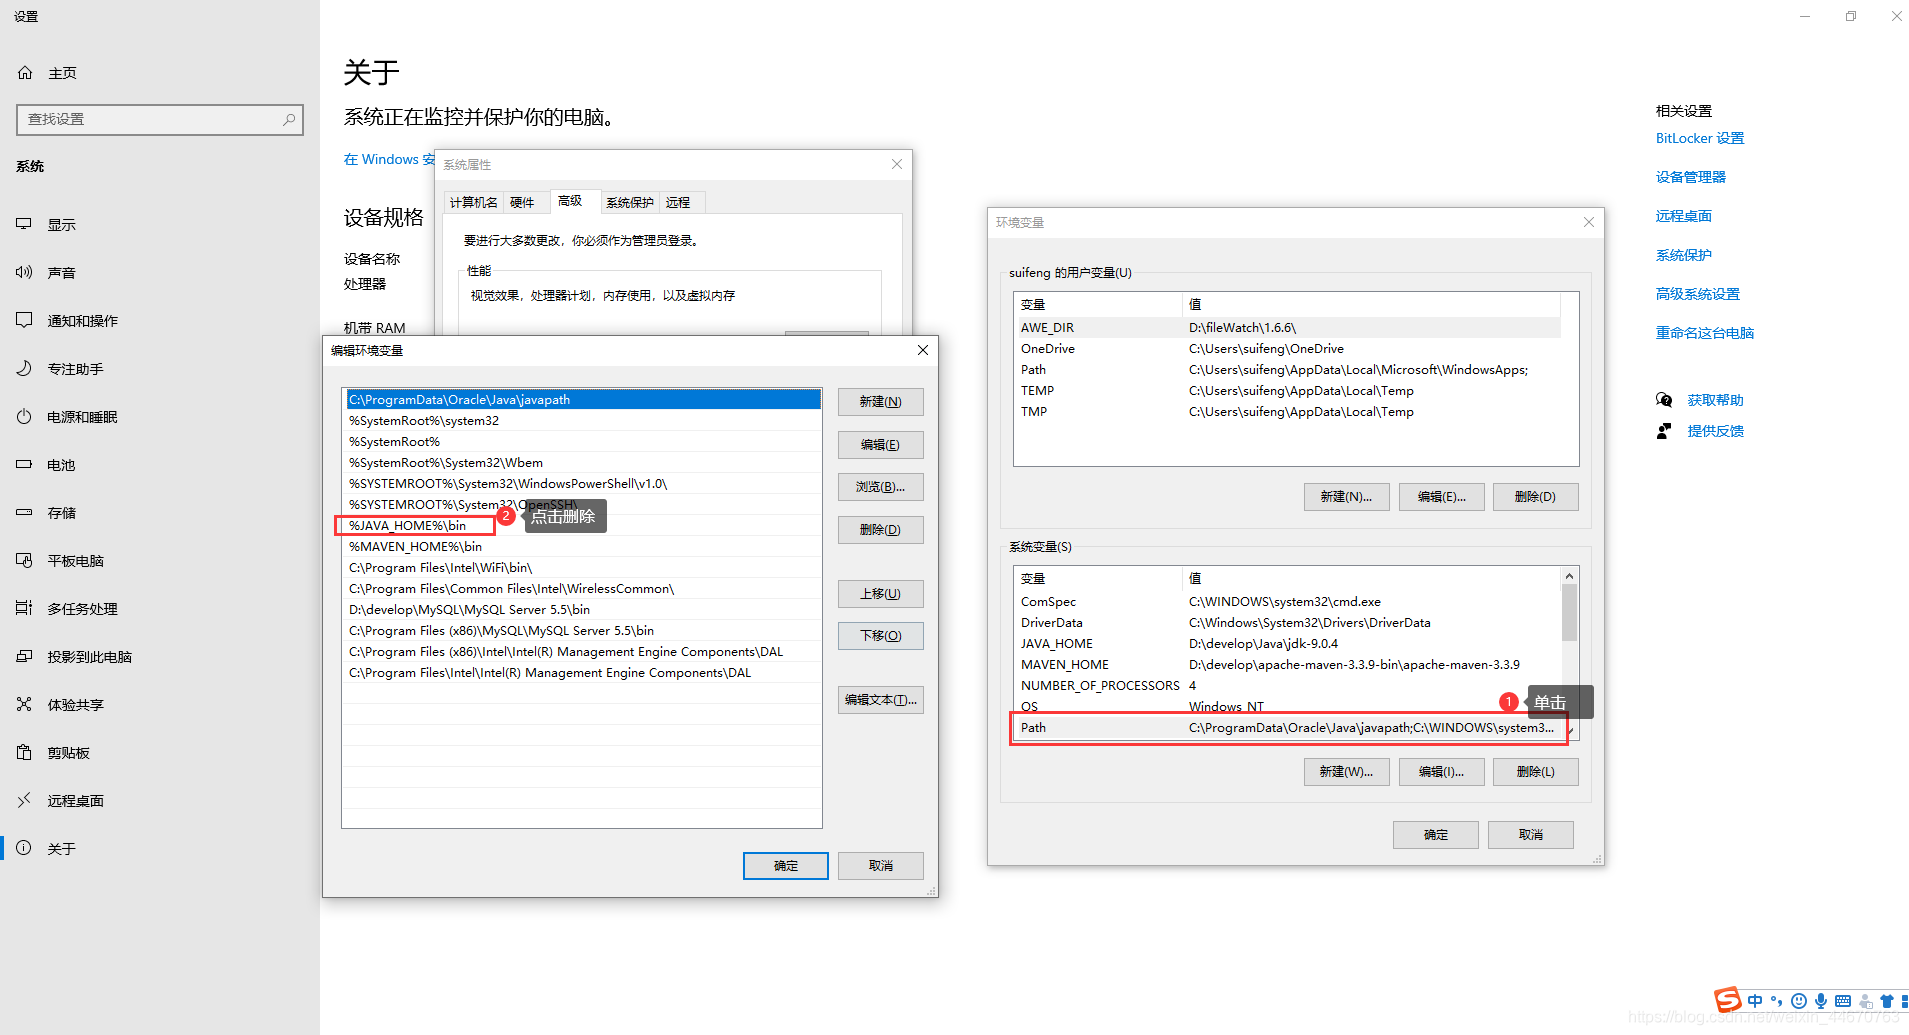Select the JAVA_HOME system variable row
Screen dimensions: 1909x1035
[1288, 644]
